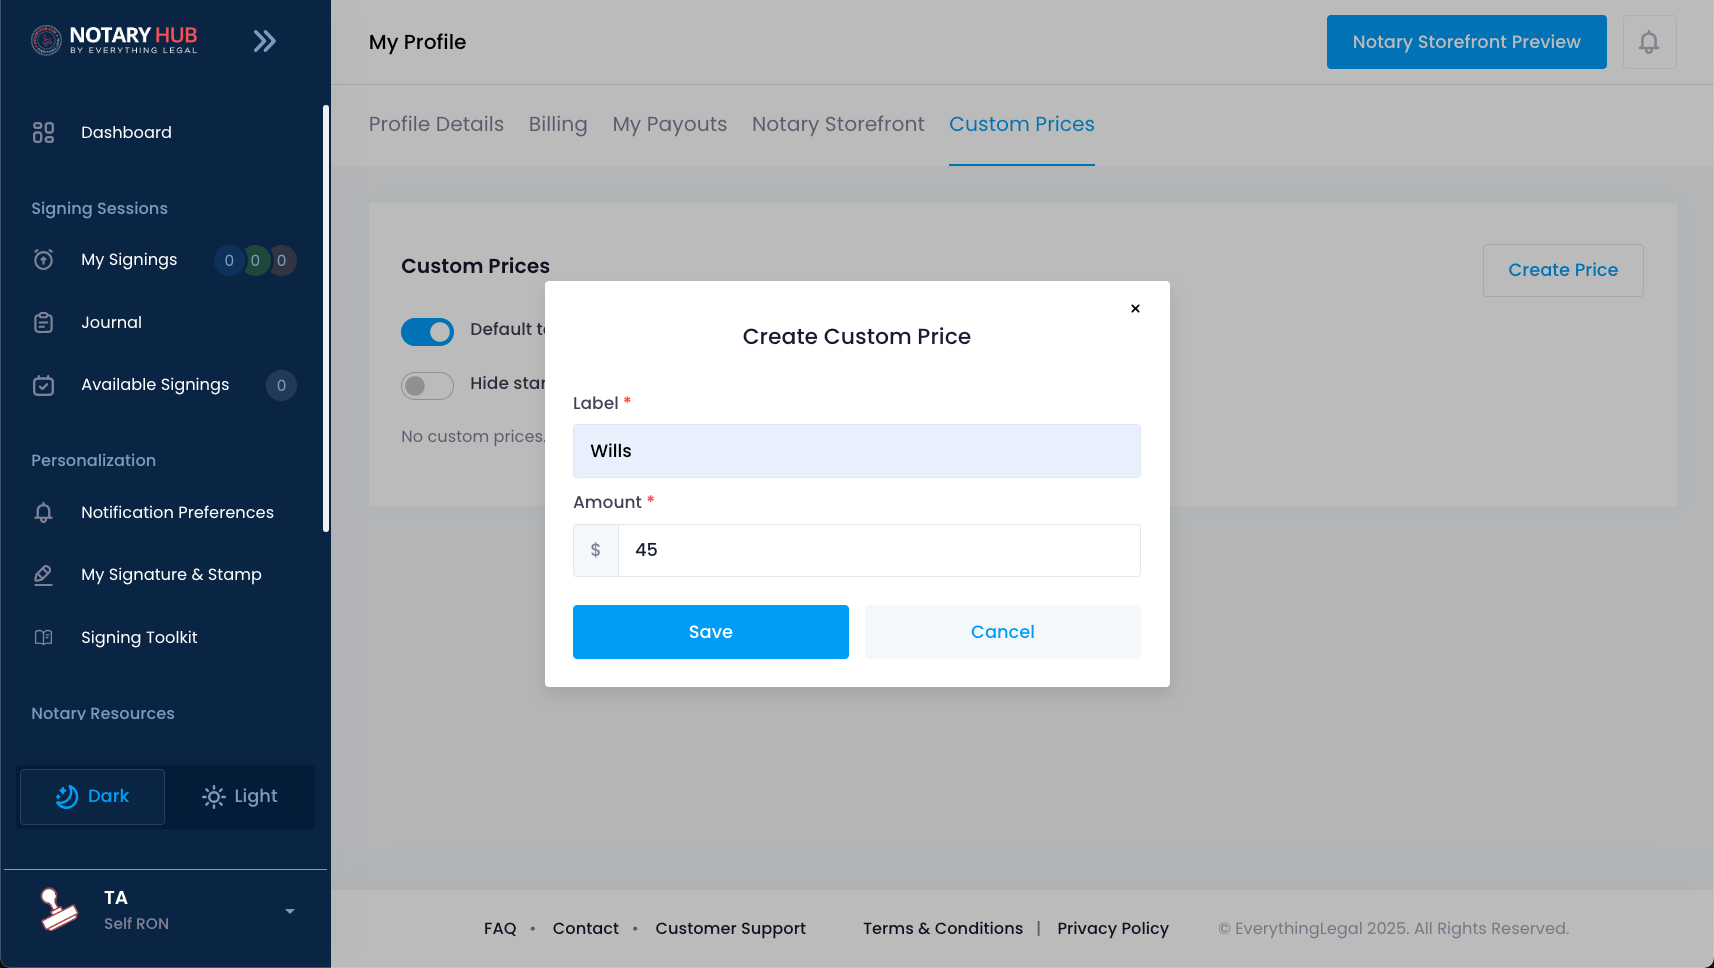The width and height of the screenshot is (1714, 968).
Task: Click the Label input field
Action: [x=857, y=451]
